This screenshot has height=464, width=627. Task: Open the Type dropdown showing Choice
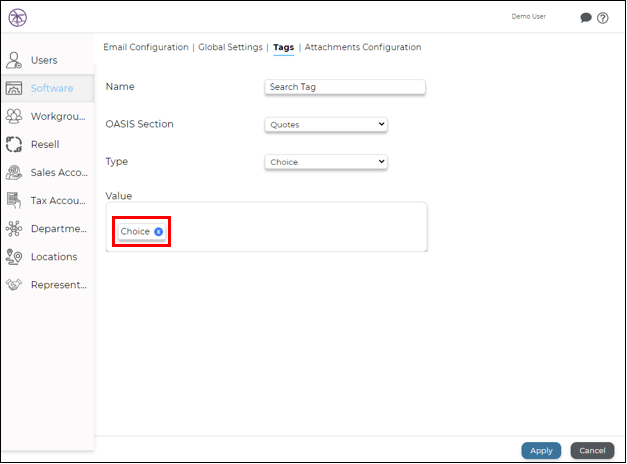[326, 162]
